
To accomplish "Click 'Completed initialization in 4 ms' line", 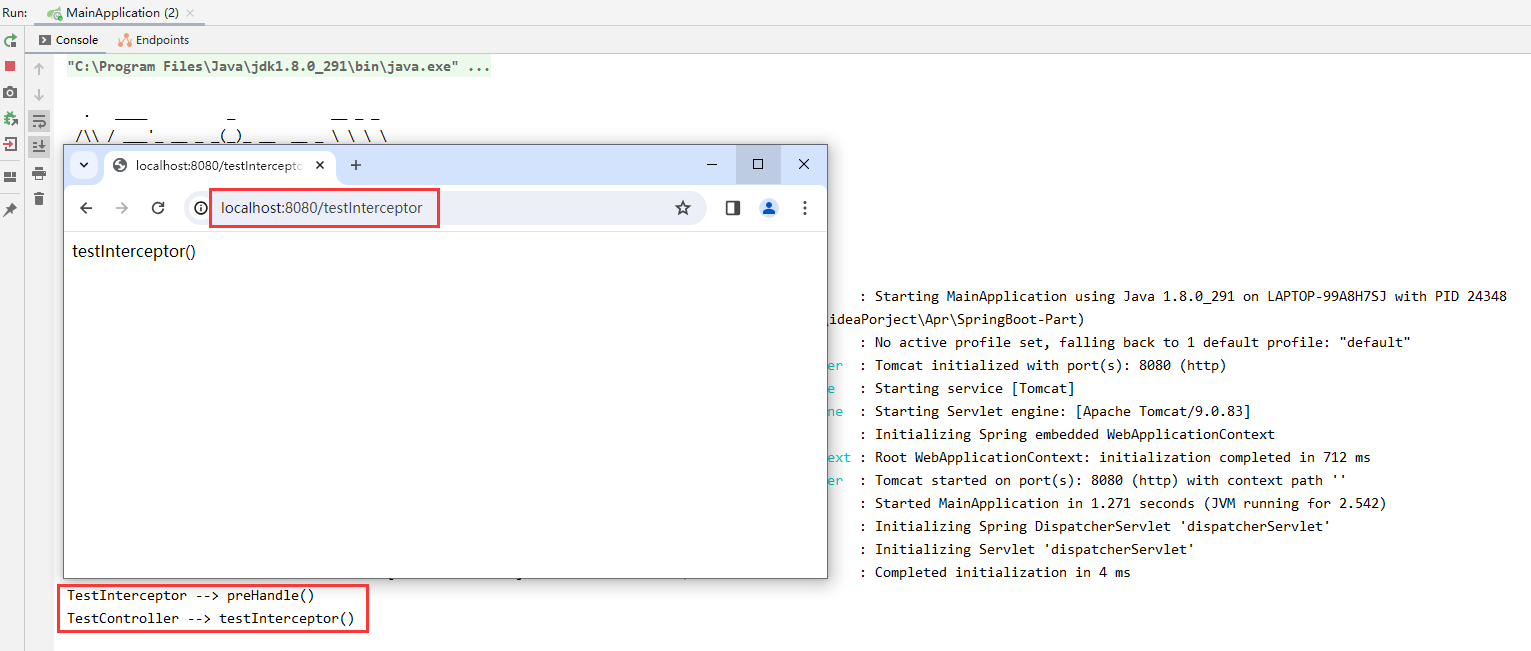I will [1002, 573].
